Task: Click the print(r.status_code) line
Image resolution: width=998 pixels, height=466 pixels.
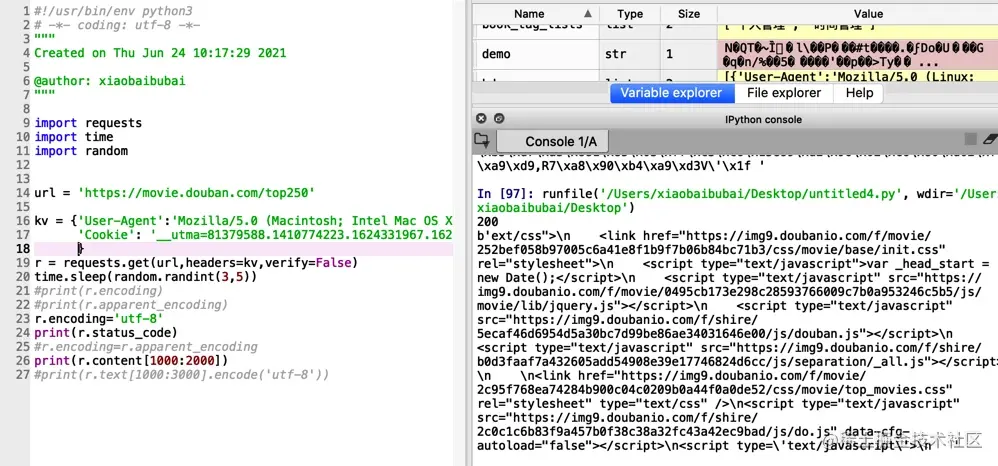Action: (106, 333)
